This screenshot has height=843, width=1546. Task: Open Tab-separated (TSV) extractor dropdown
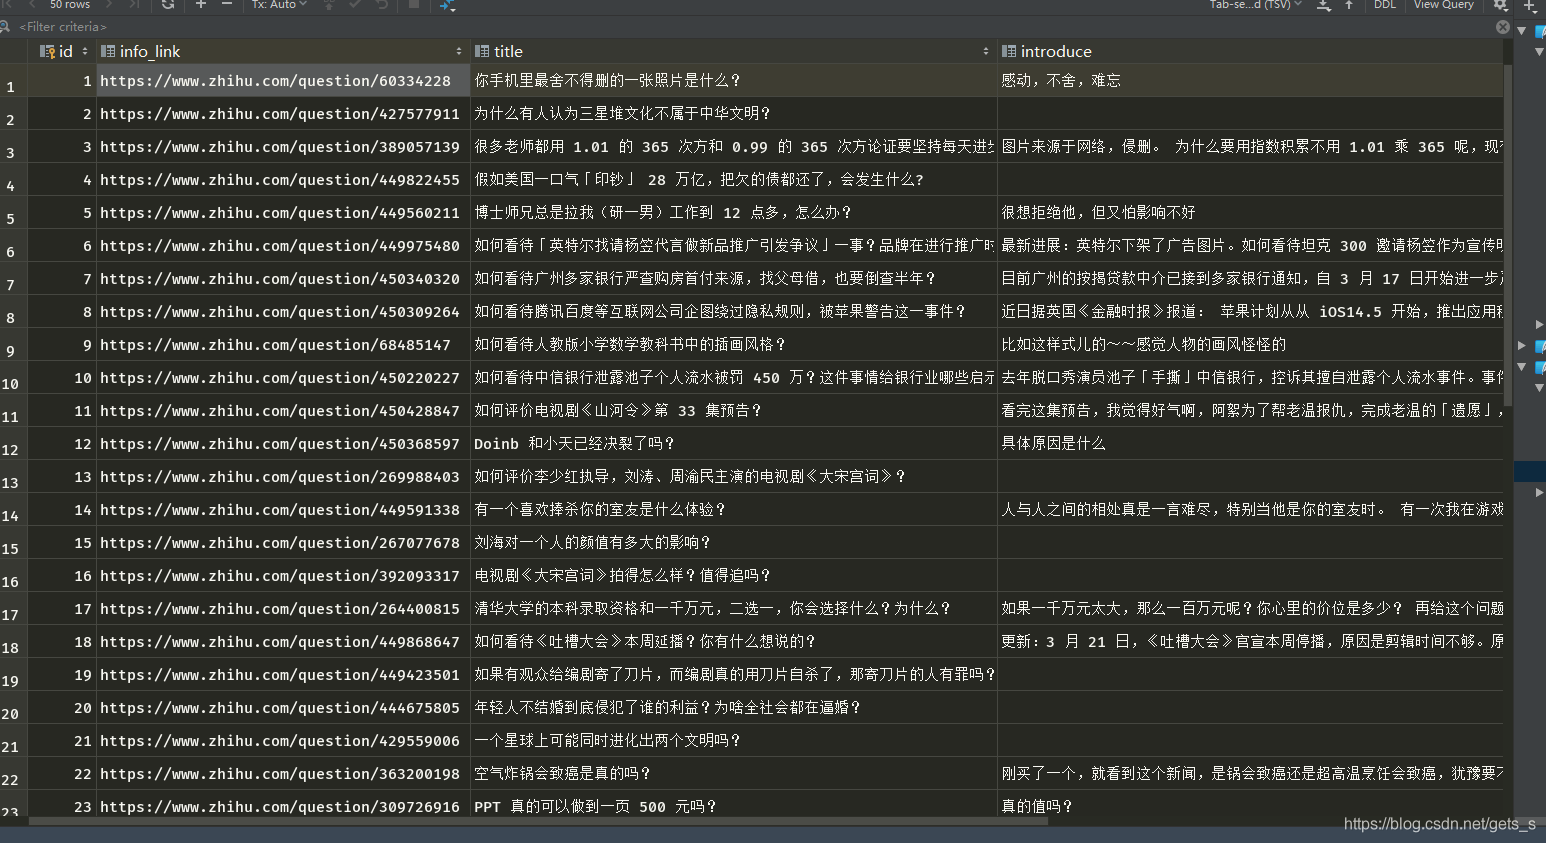(x=1255, y=5)
